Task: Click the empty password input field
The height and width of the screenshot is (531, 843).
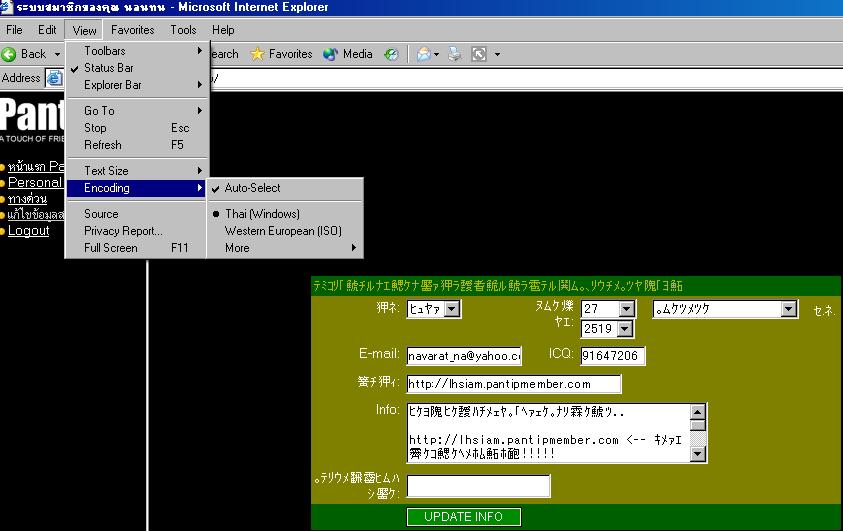Action: tap(478, 486)
